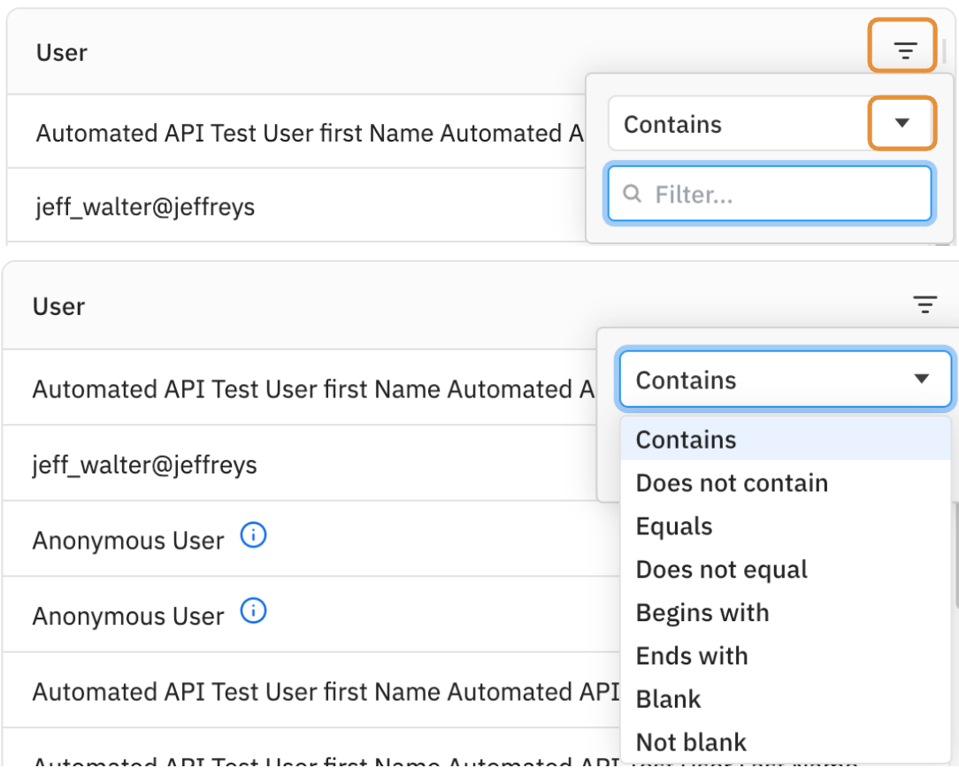Select the highlighted Contains option in list
The image size is (959, 768).
click(x=686, y=440)
